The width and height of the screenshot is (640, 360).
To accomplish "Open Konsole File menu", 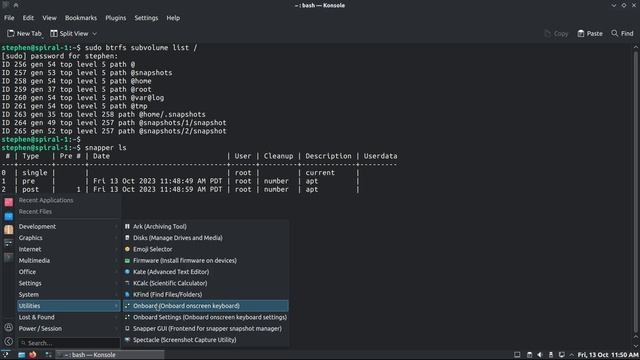I will [x=9, y=18].
